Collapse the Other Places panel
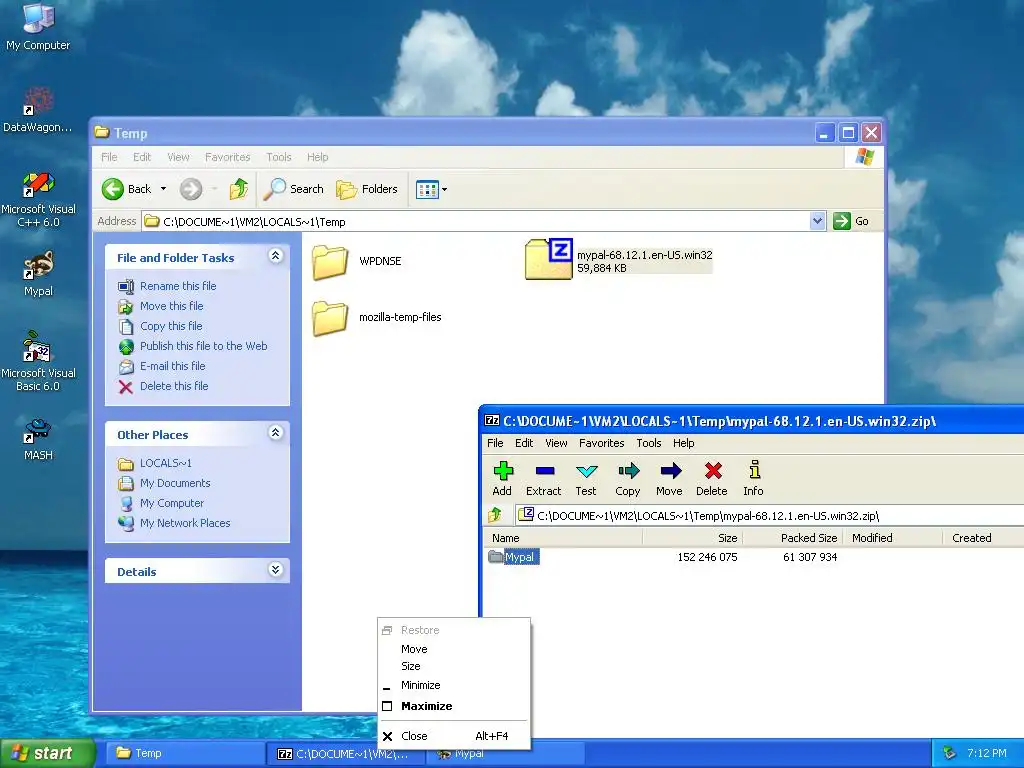The image size is (1024, 768). [276, 433]
